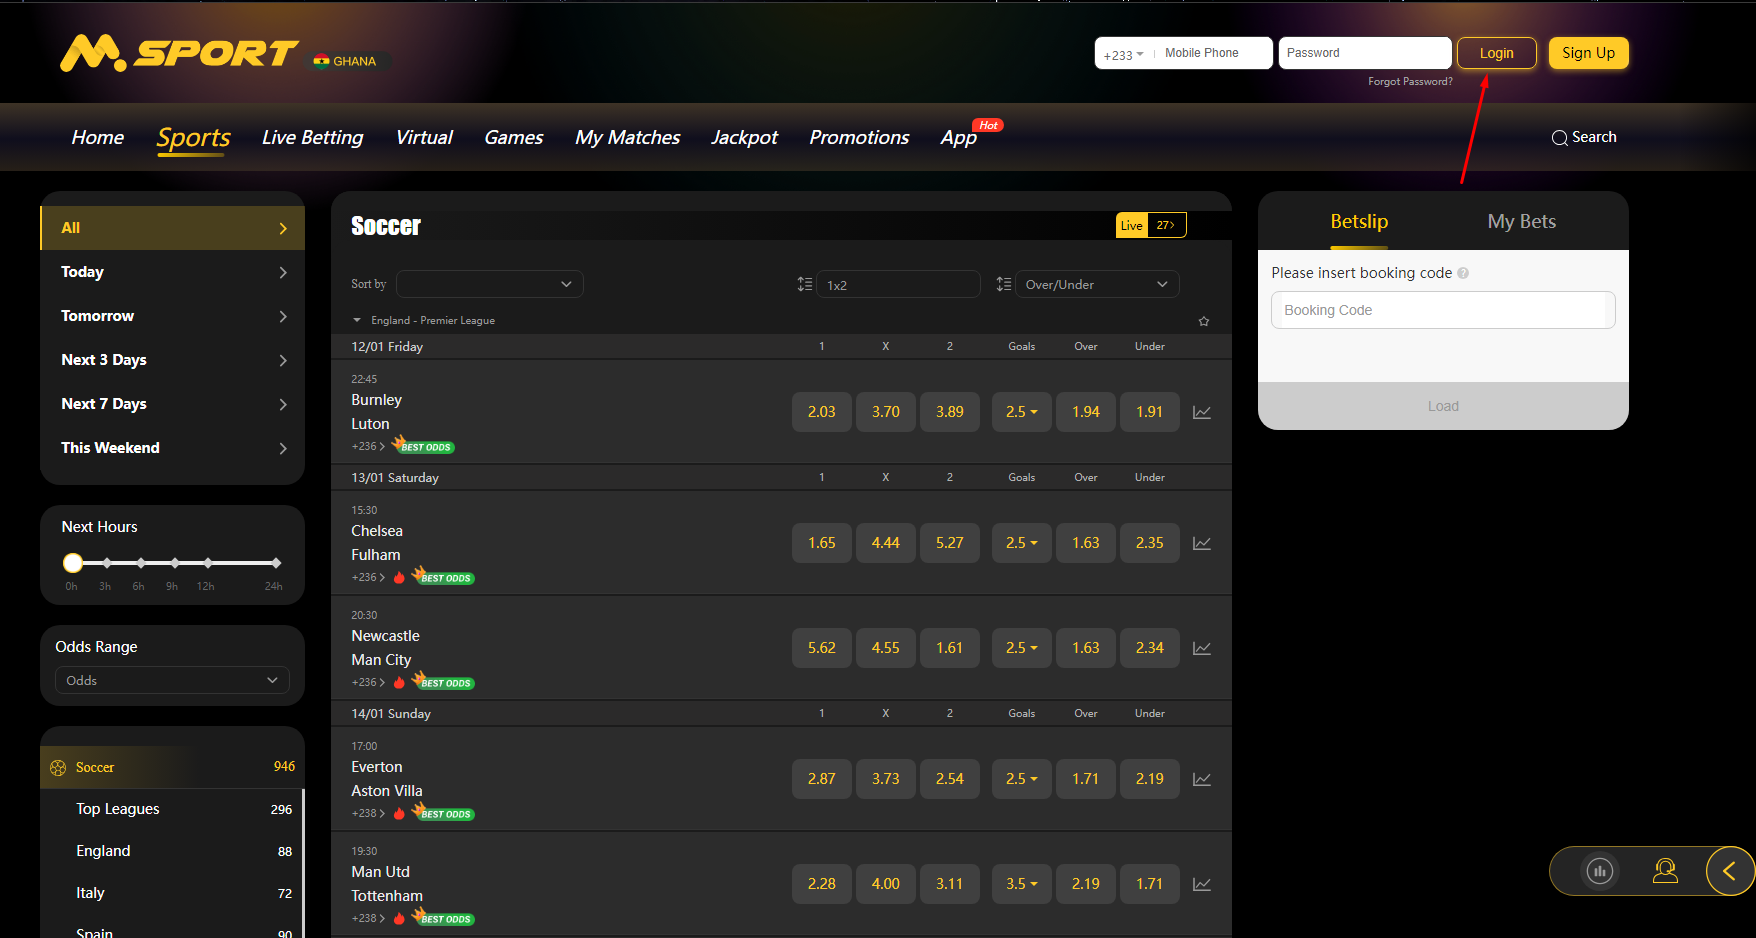1756x938 pixels.
Task: Switch to the My Bets tab
Action: click(1521, 222)
